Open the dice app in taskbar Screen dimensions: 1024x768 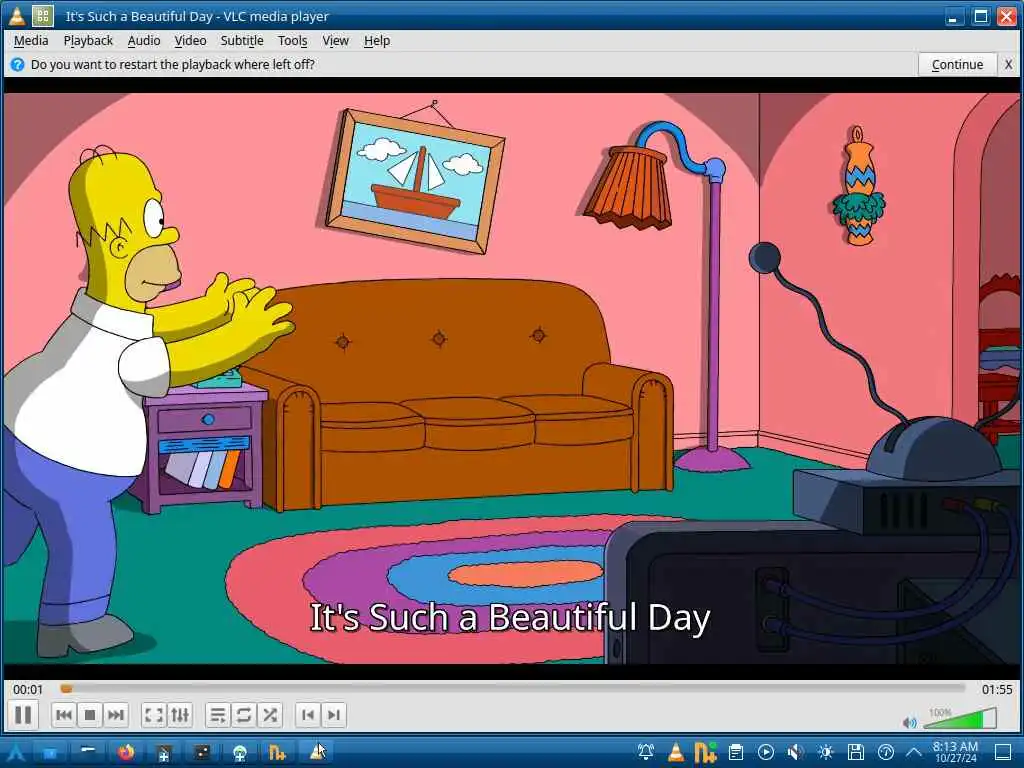[202, 753]
